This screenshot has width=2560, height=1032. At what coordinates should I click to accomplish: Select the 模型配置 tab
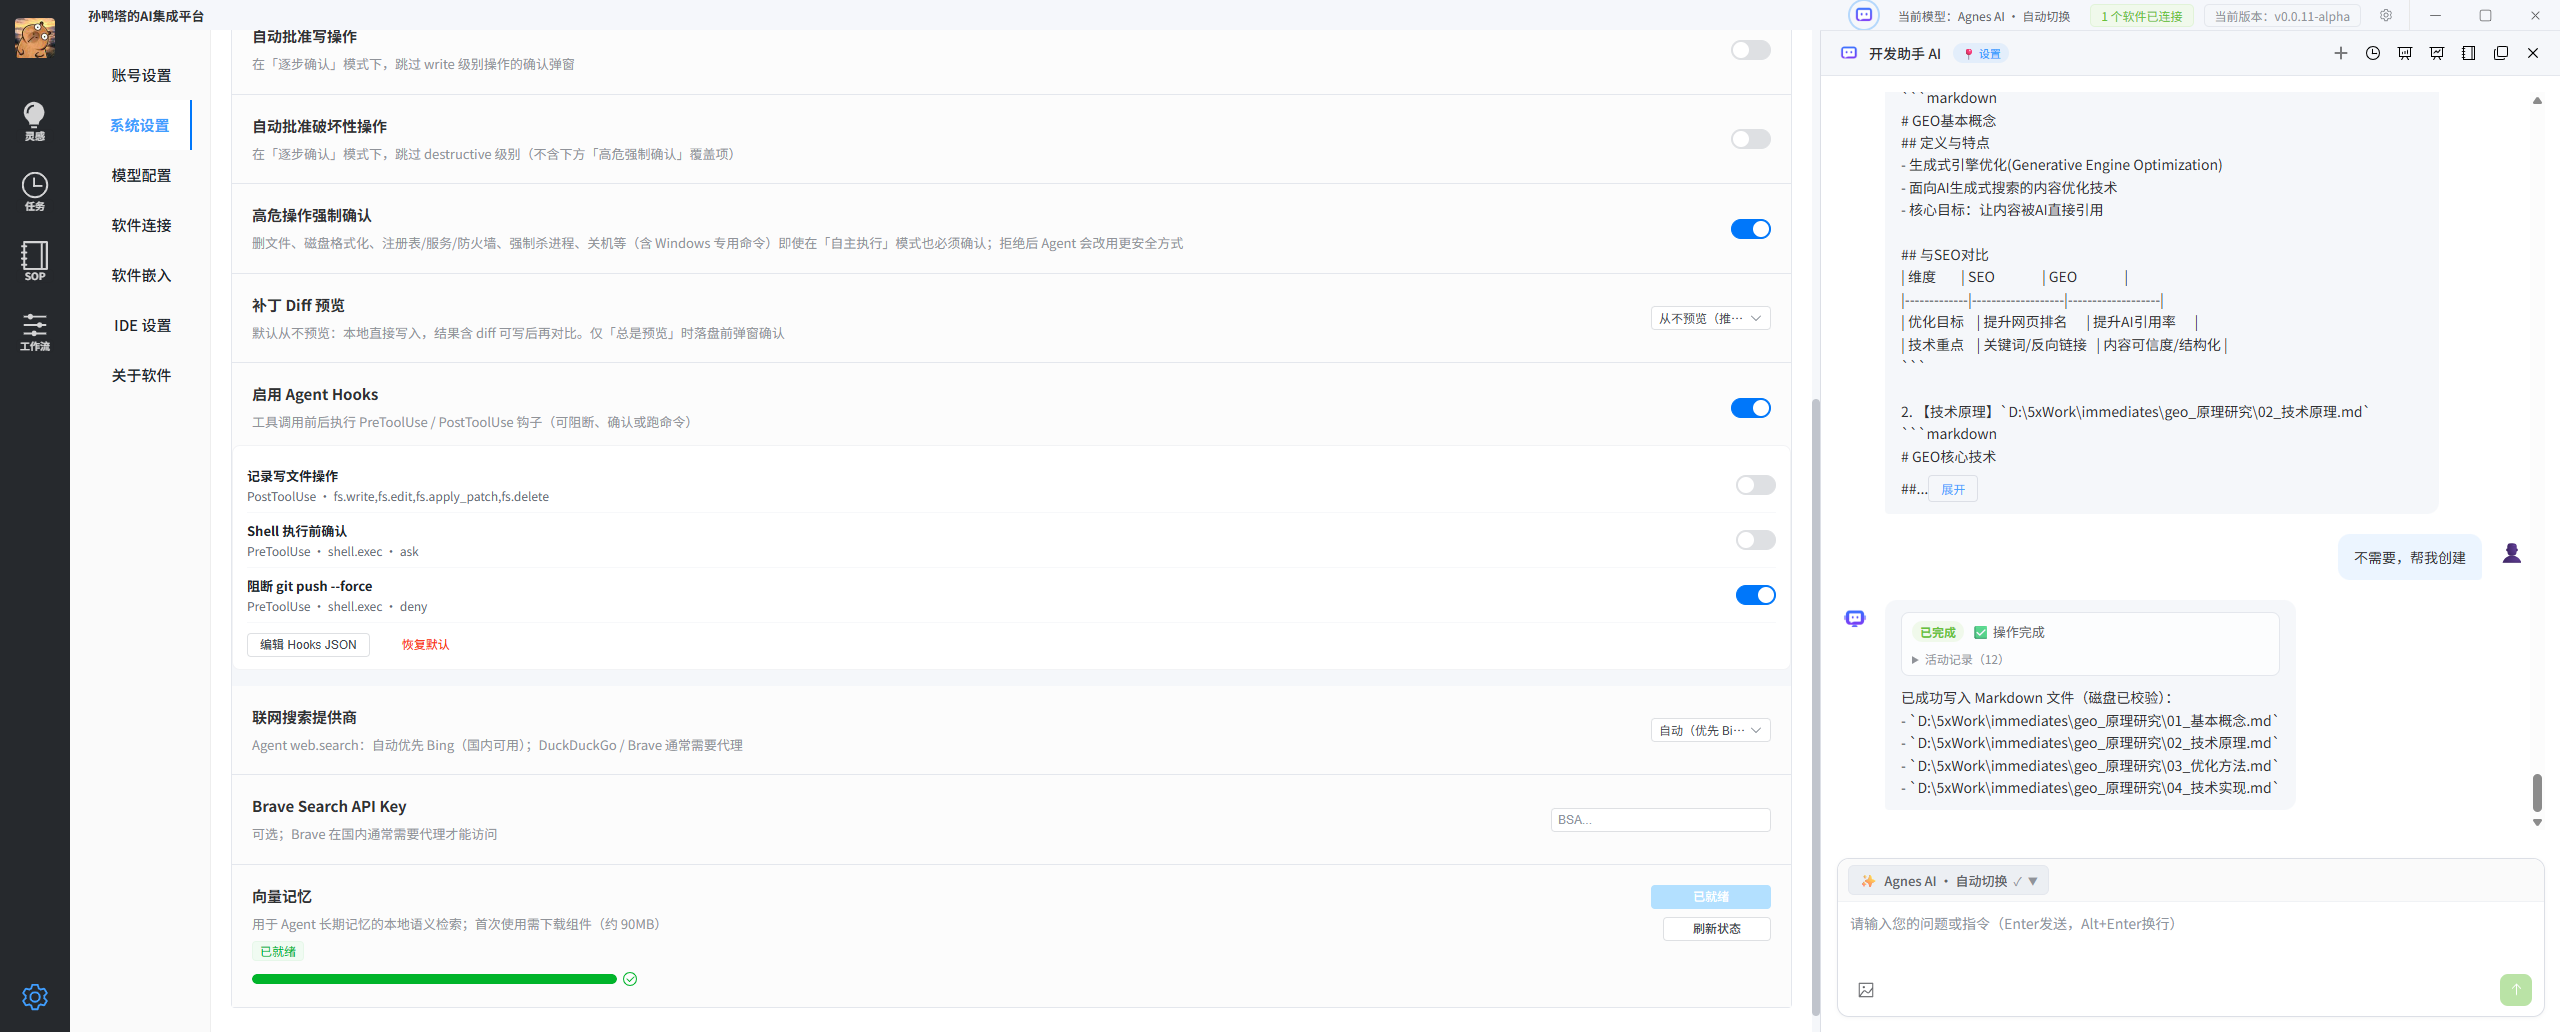pyautogui.click(x=141, y=175)
